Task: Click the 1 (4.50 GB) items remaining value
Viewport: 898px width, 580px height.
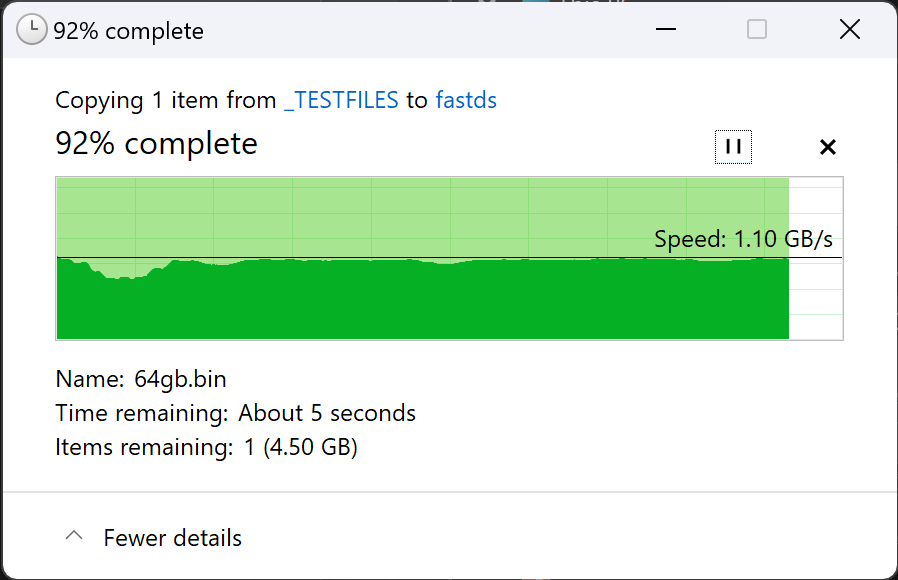Action: point(300,447)
